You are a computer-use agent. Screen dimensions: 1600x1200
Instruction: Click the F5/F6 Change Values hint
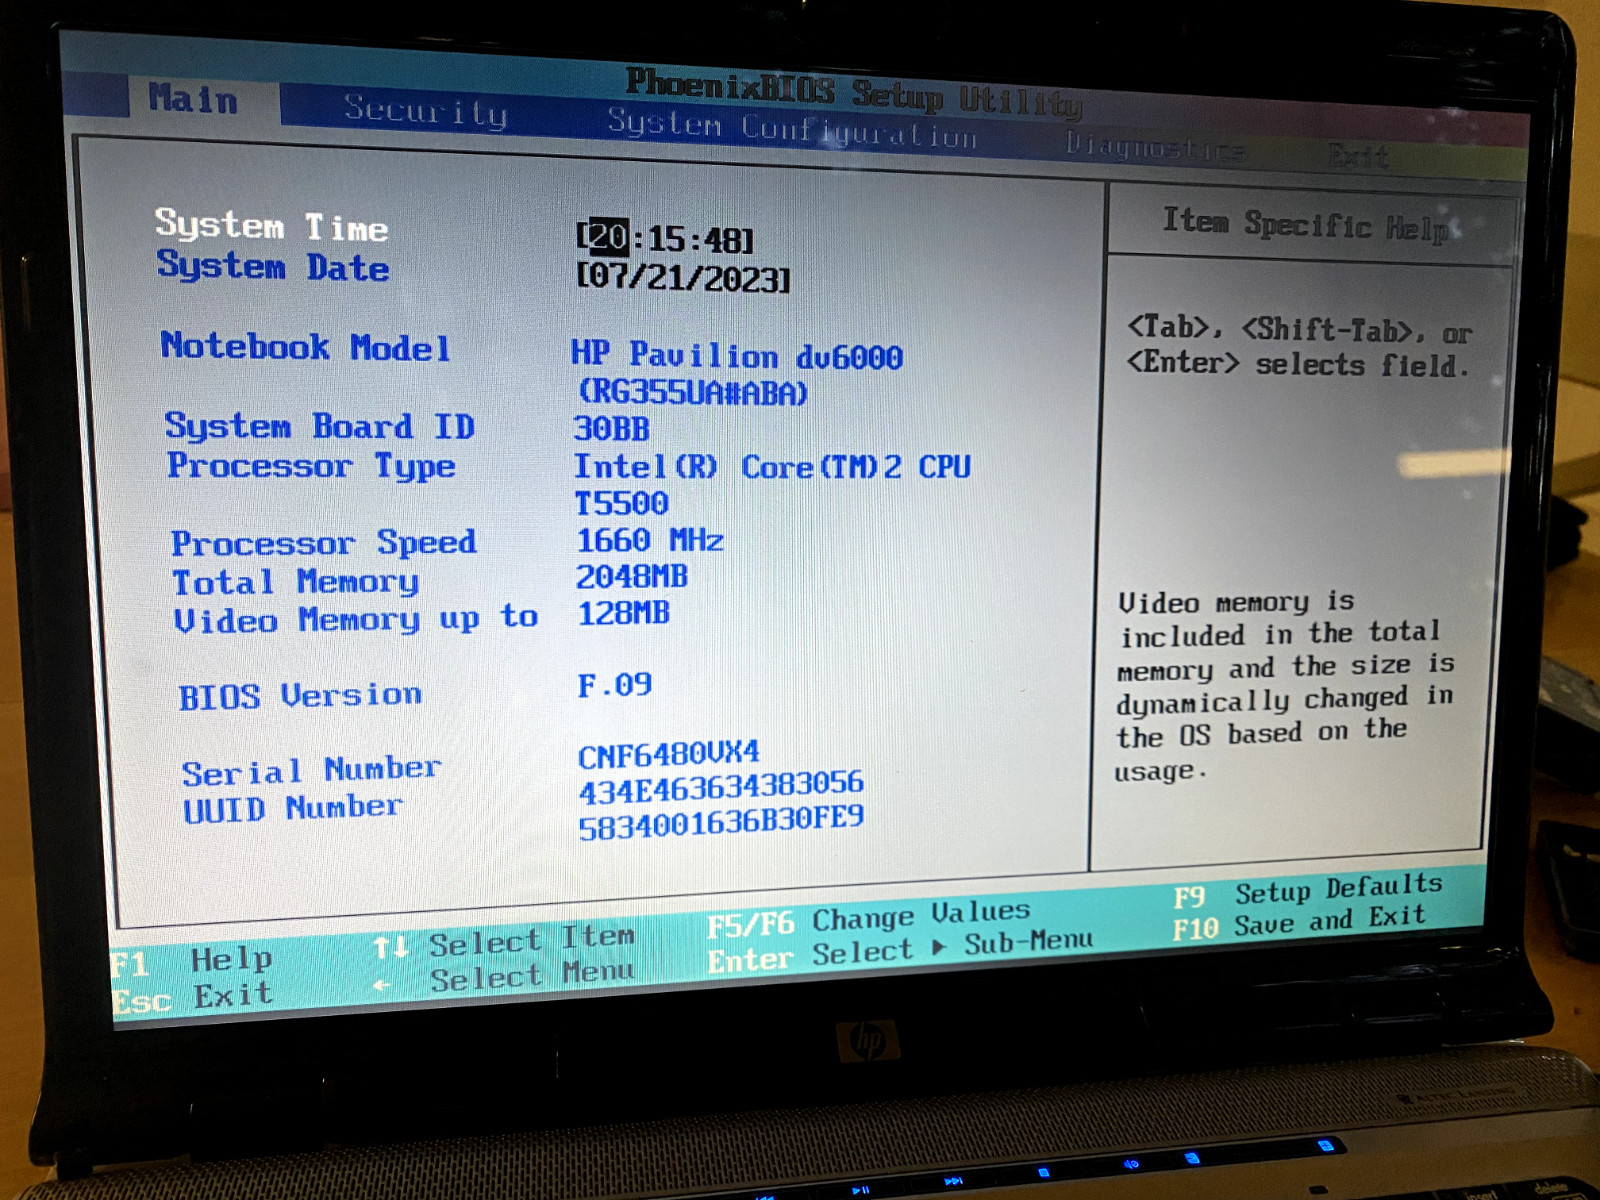(x=868, y=918)
